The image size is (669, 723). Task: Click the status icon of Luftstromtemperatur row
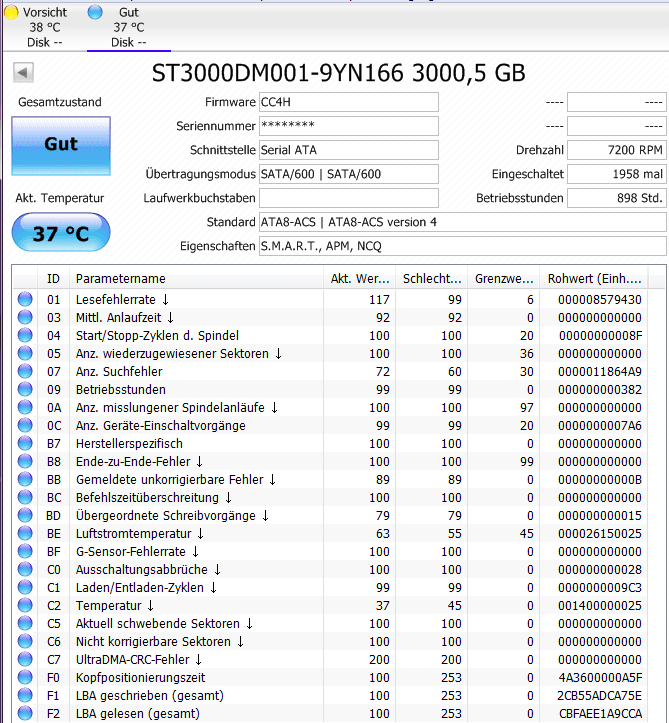25,533
